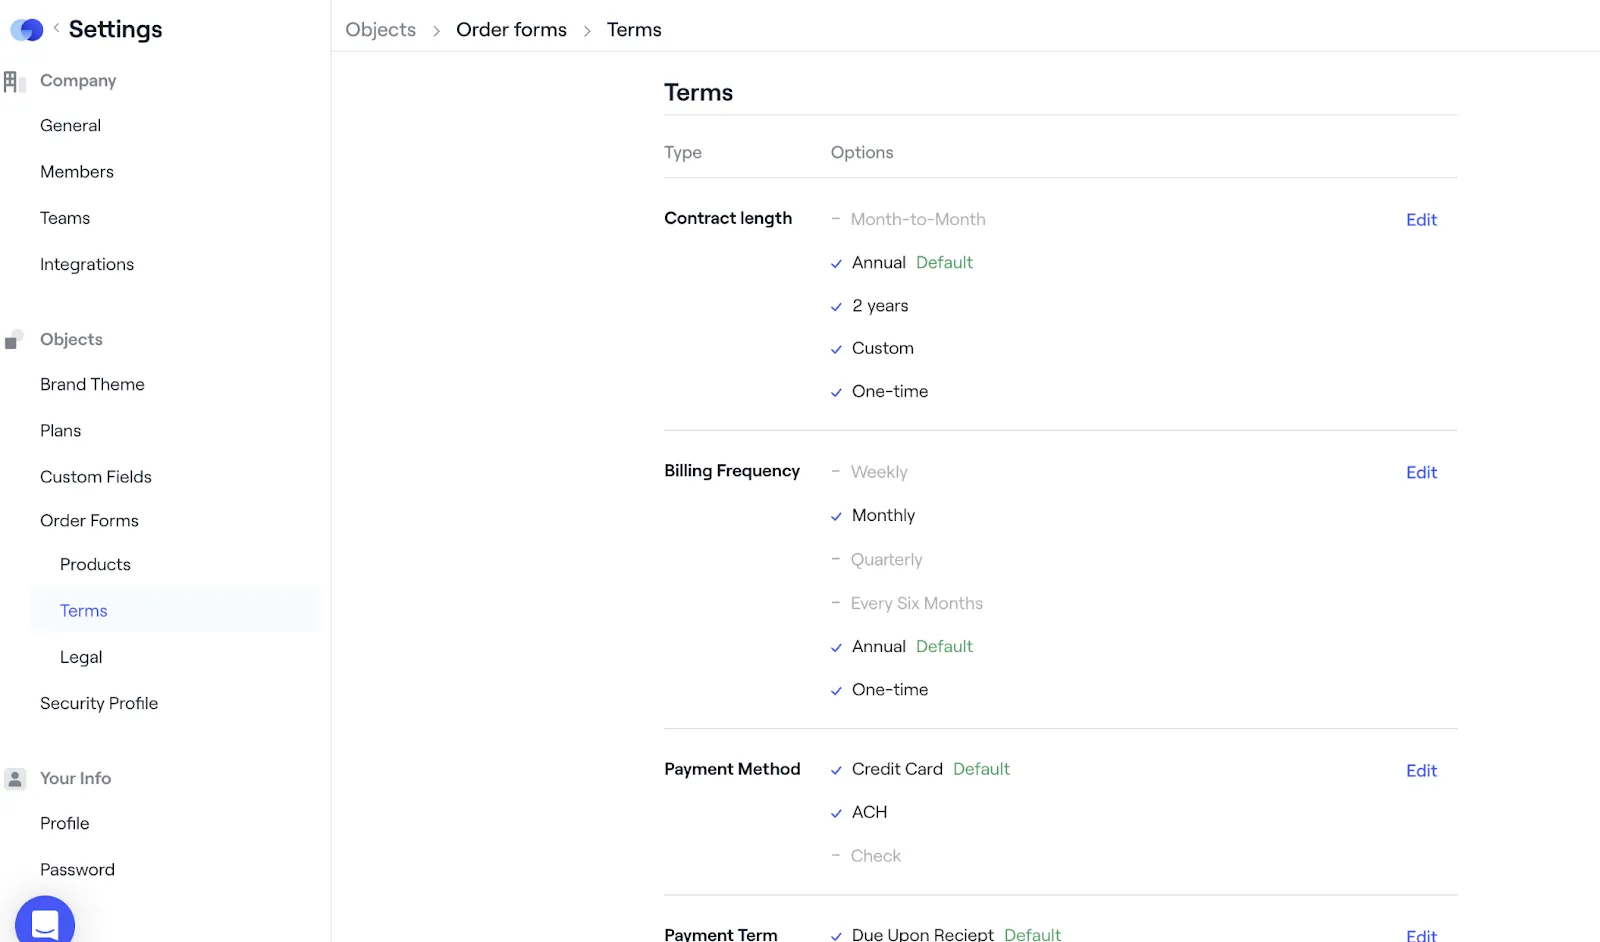Click the Objects section icon
The image size is (1600, 942).
[x=14, y=340]
